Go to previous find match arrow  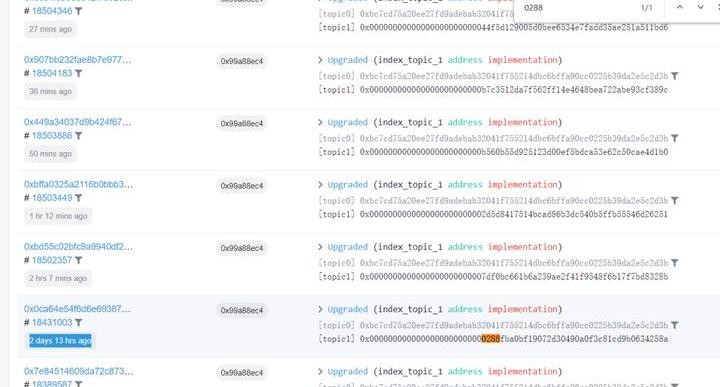click(x=680, y=7)
